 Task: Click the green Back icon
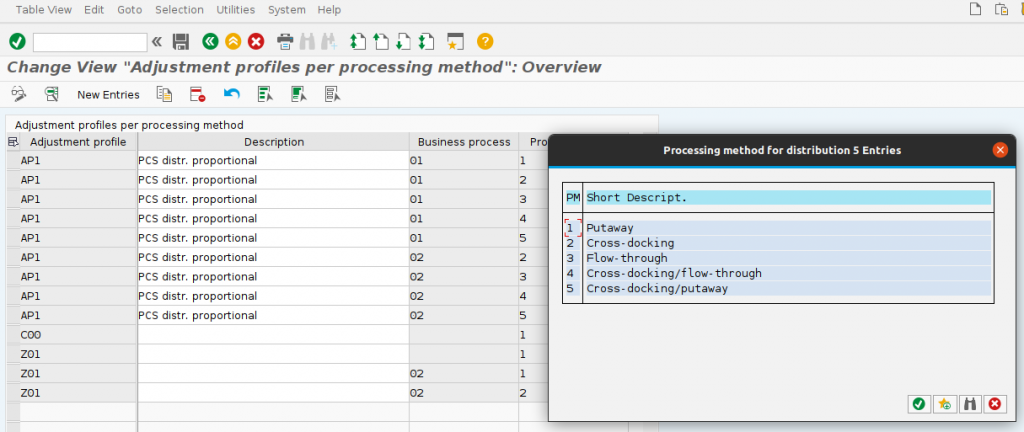(210, 42)
